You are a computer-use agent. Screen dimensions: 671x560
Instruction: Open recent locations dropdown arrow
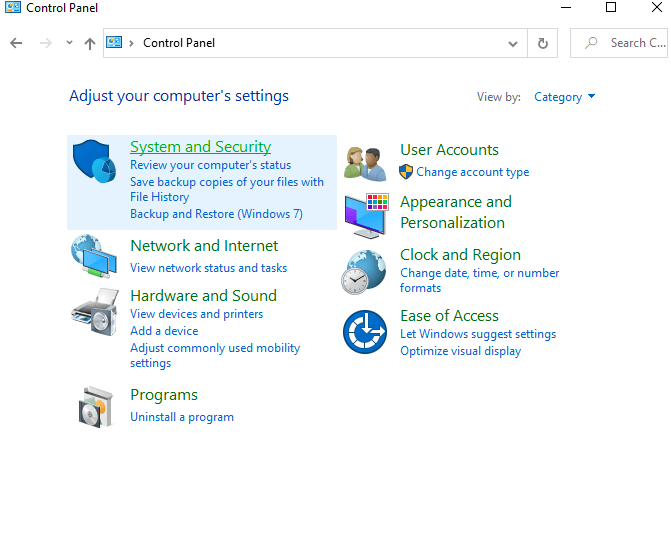point(69,43)
